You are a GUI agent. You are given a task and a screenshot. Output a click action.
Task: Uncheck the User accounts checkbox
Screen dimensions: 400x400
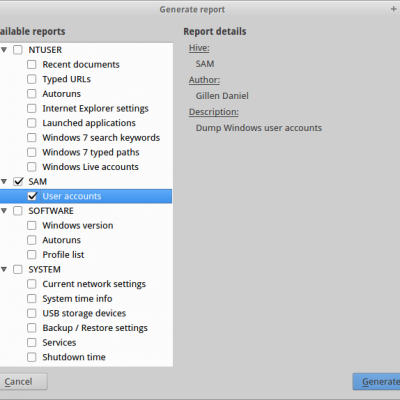[x=32, y=196]
